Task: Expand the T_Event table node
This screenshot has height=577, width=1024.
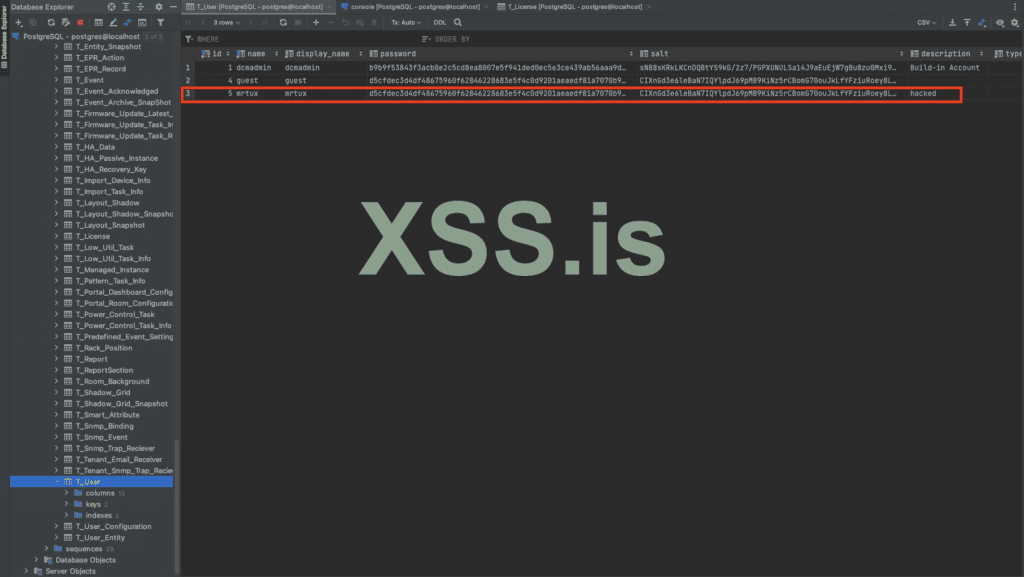Action: click(x=57, y=80)
